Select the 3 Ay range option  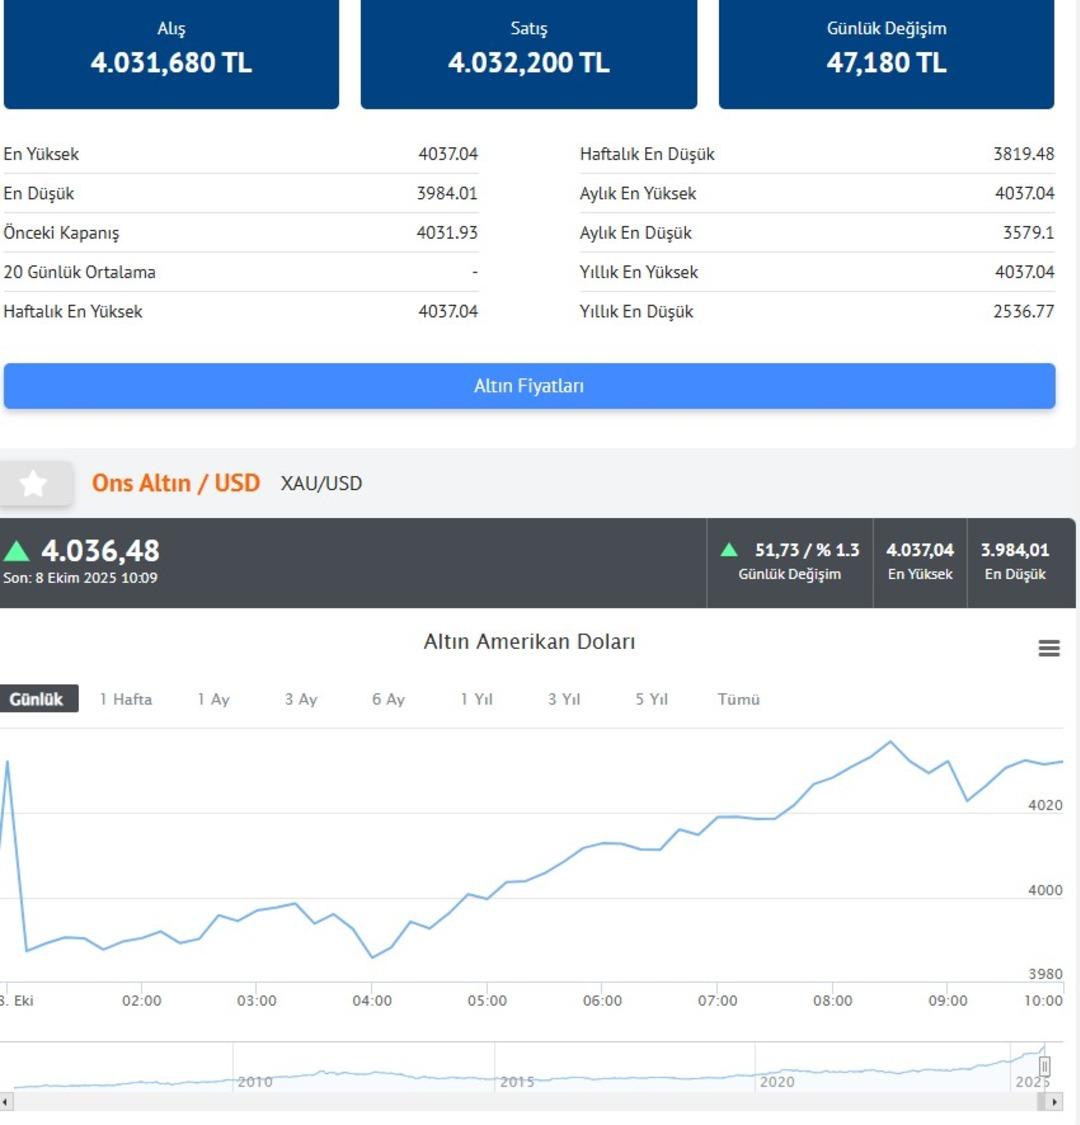pyautogui.click(x=301, y=699)
